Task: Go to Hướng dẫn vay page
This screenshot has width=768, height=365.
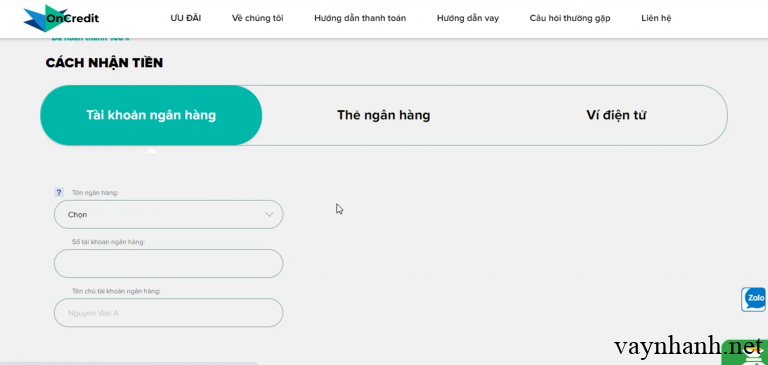Action: pos(468,19)
